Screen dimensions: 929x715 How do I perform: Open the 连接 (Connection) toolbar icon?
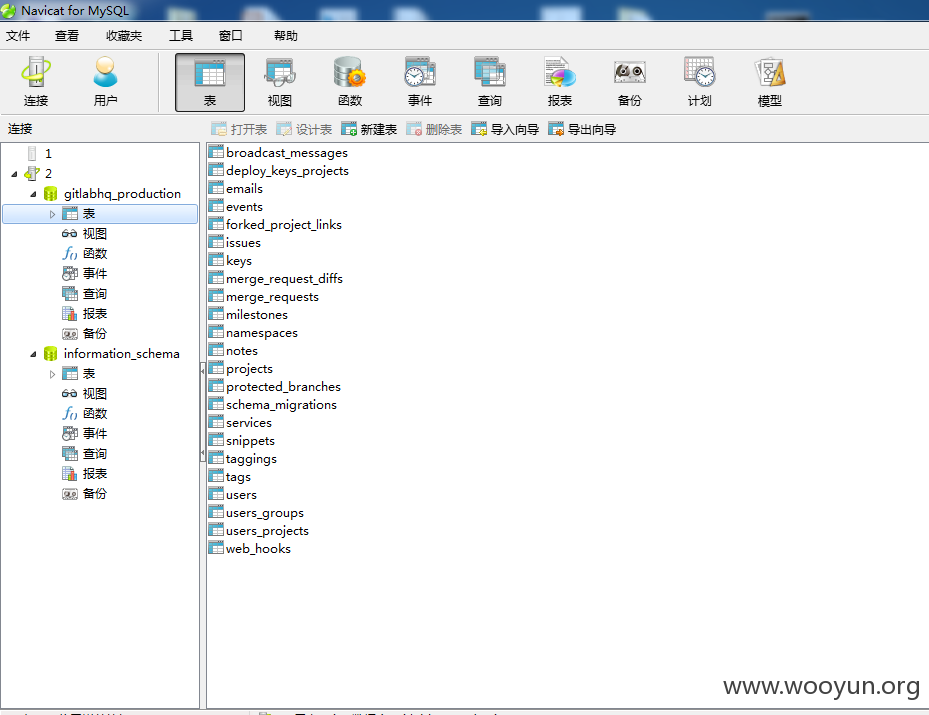pos(36,82)
